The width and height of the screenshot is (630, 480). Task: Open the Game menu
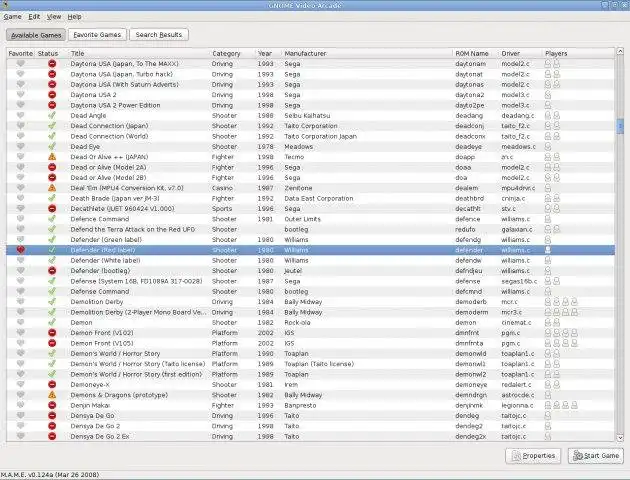click(x=12, y=17)
